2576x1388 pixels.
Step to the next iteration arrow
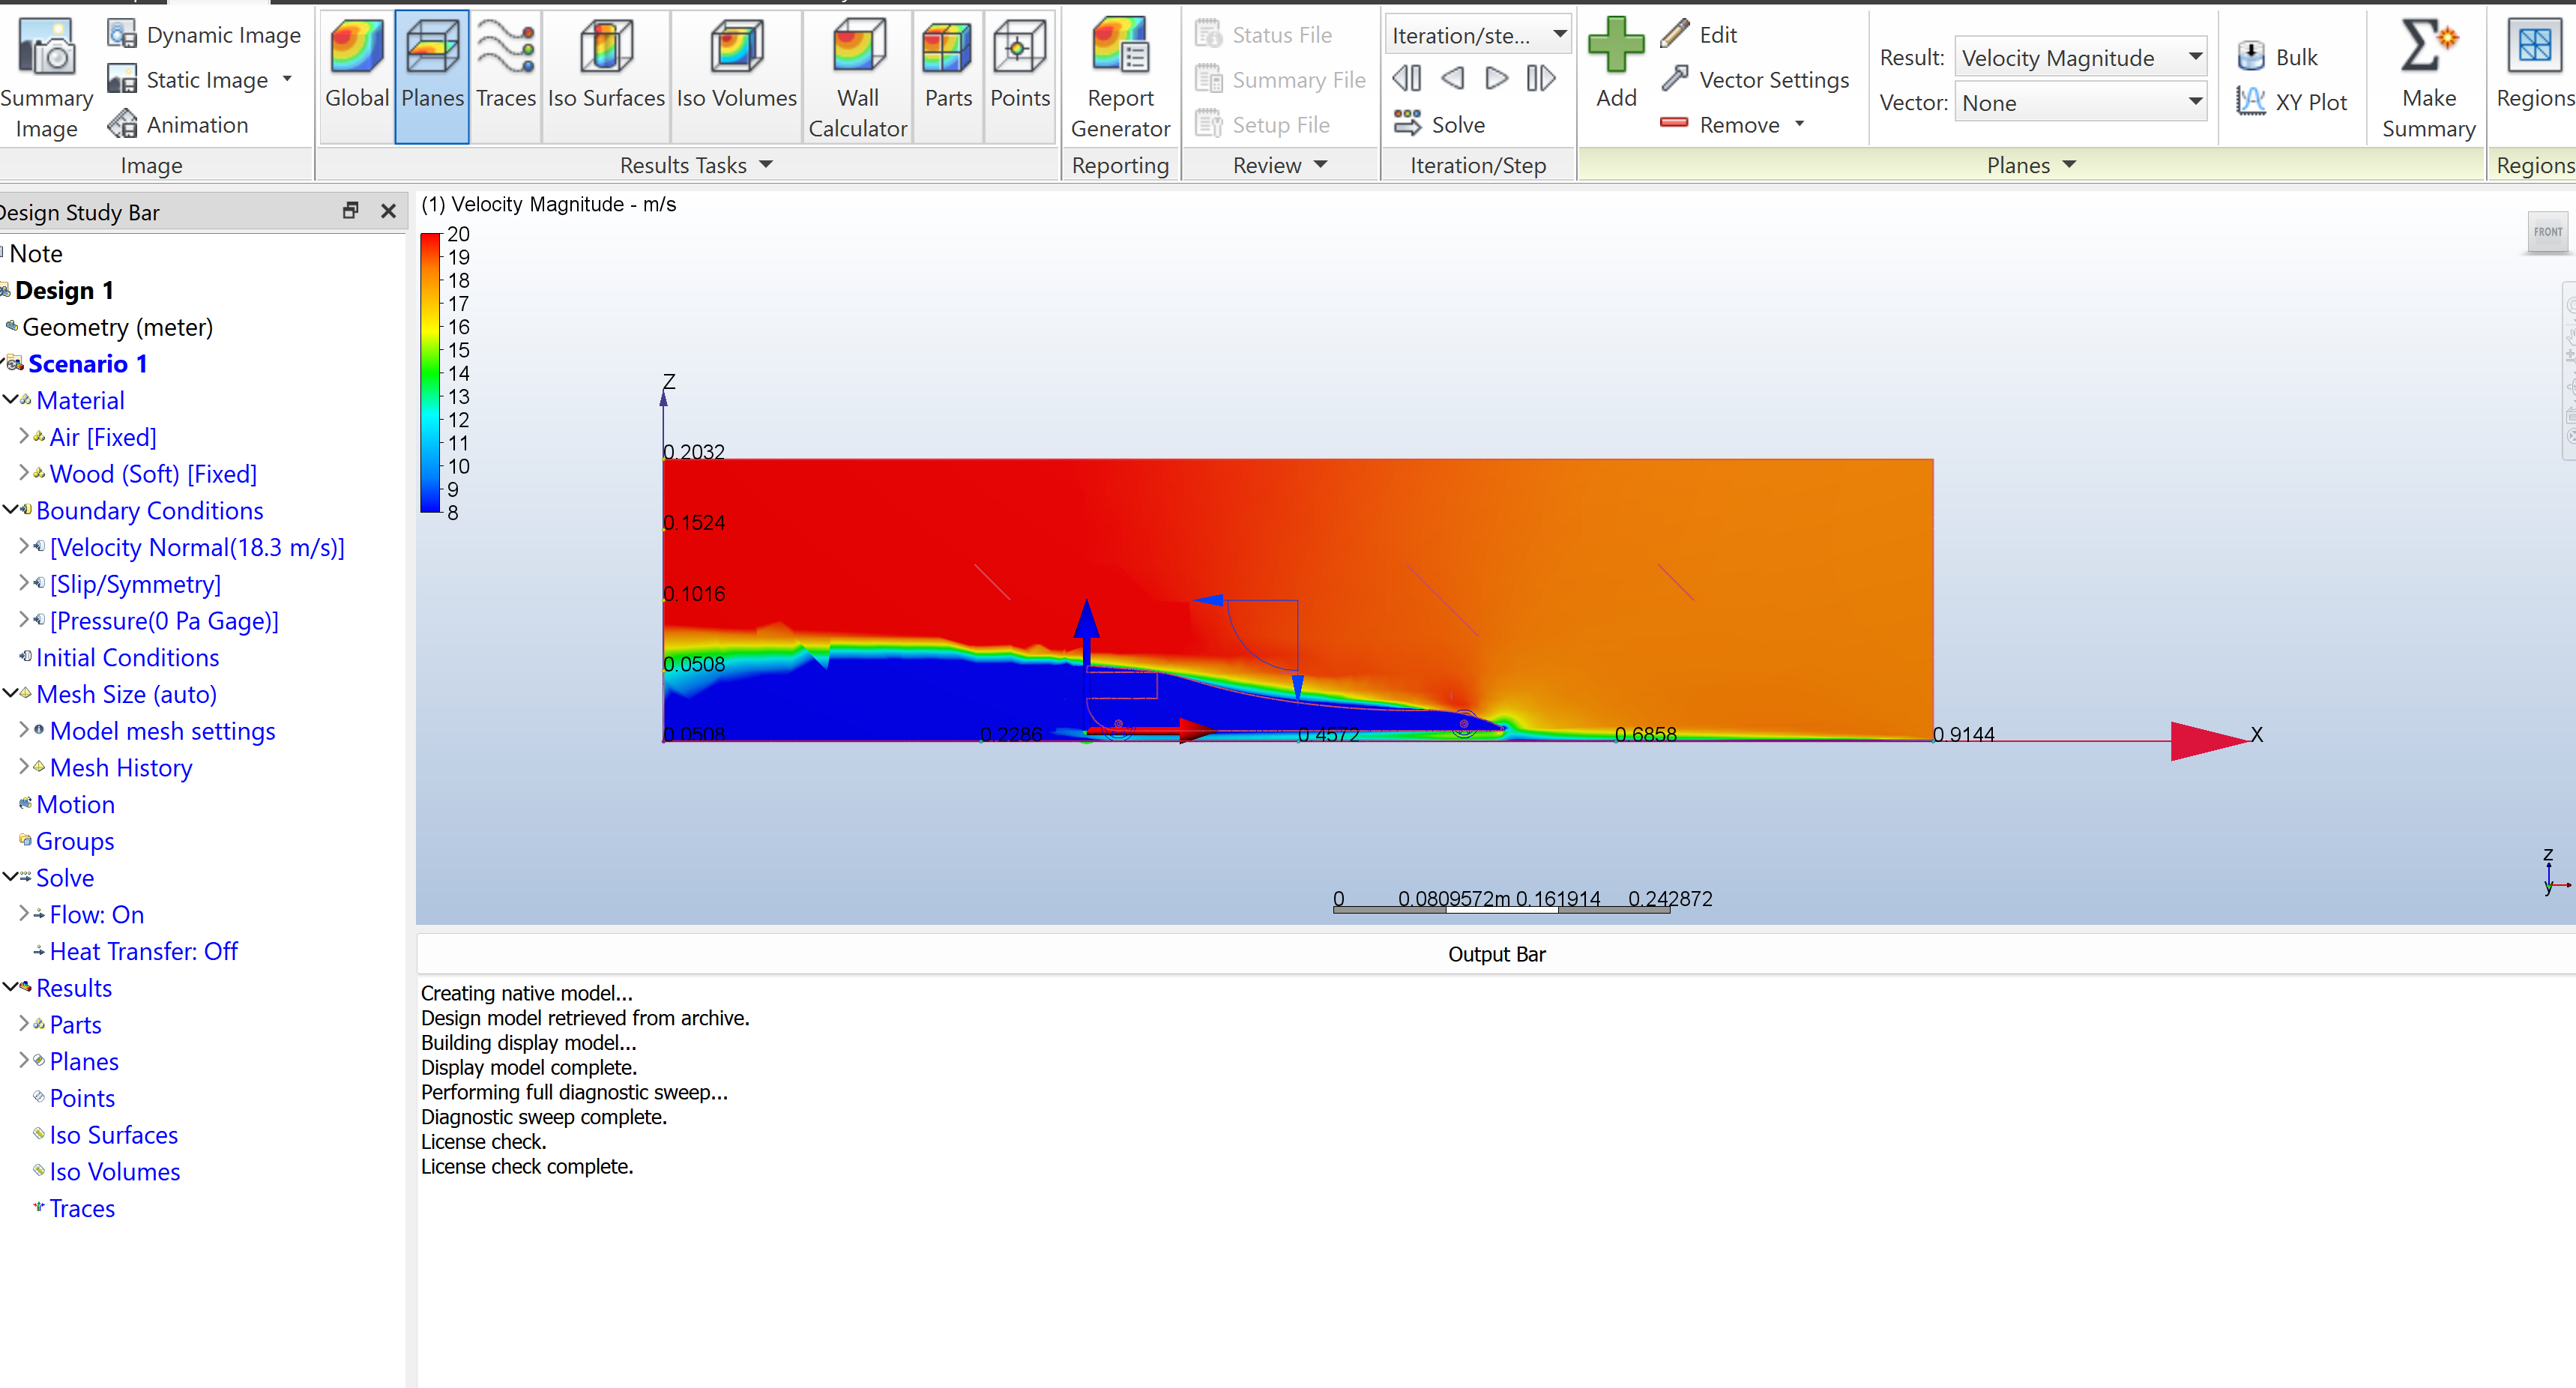(1496, 78)
